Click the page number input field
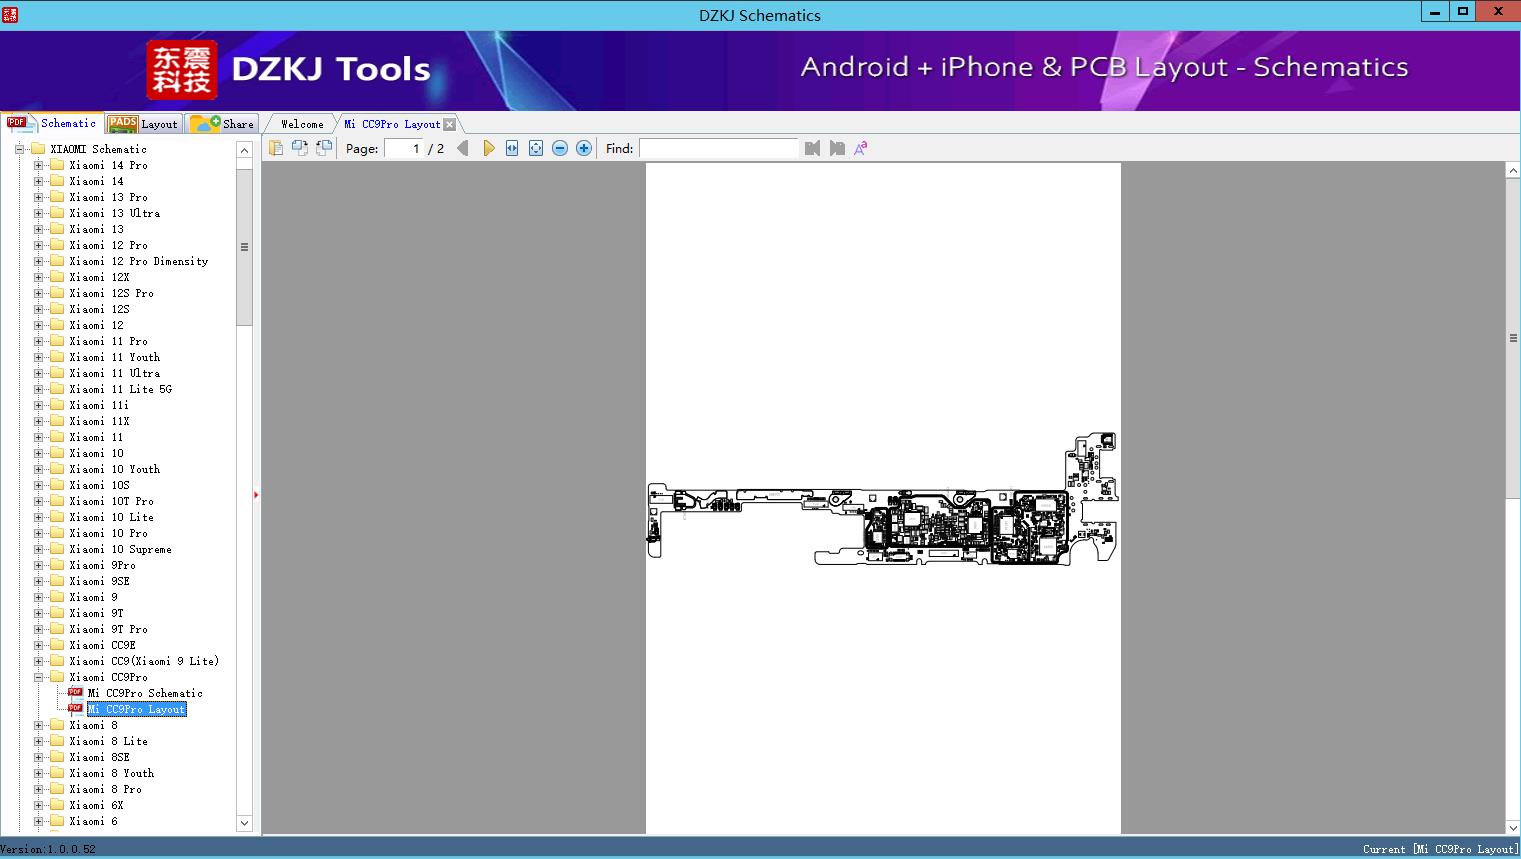The width and height of the screenshot is (1521, 859). tap(403, 148)
